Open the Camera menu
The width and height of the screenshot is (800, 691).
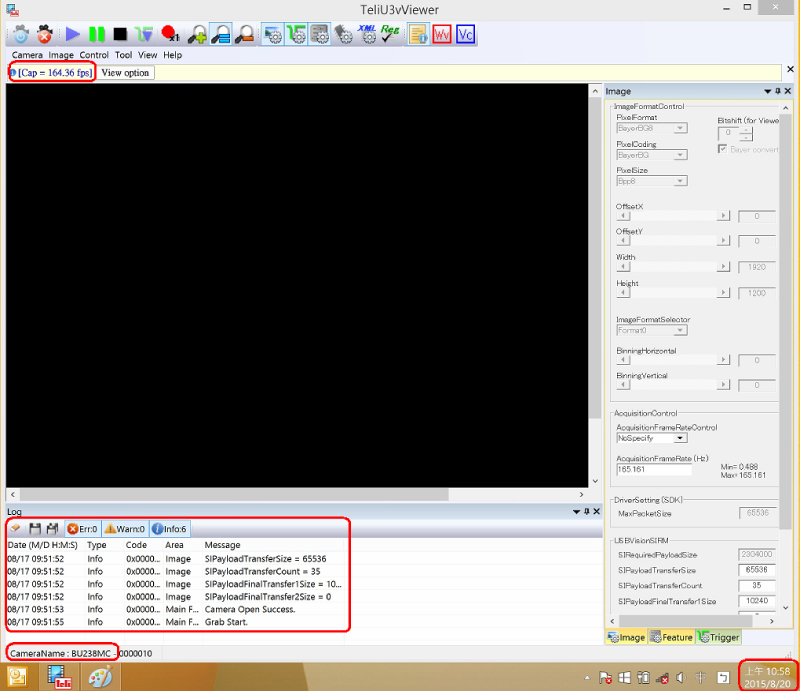tap(27, 55)
